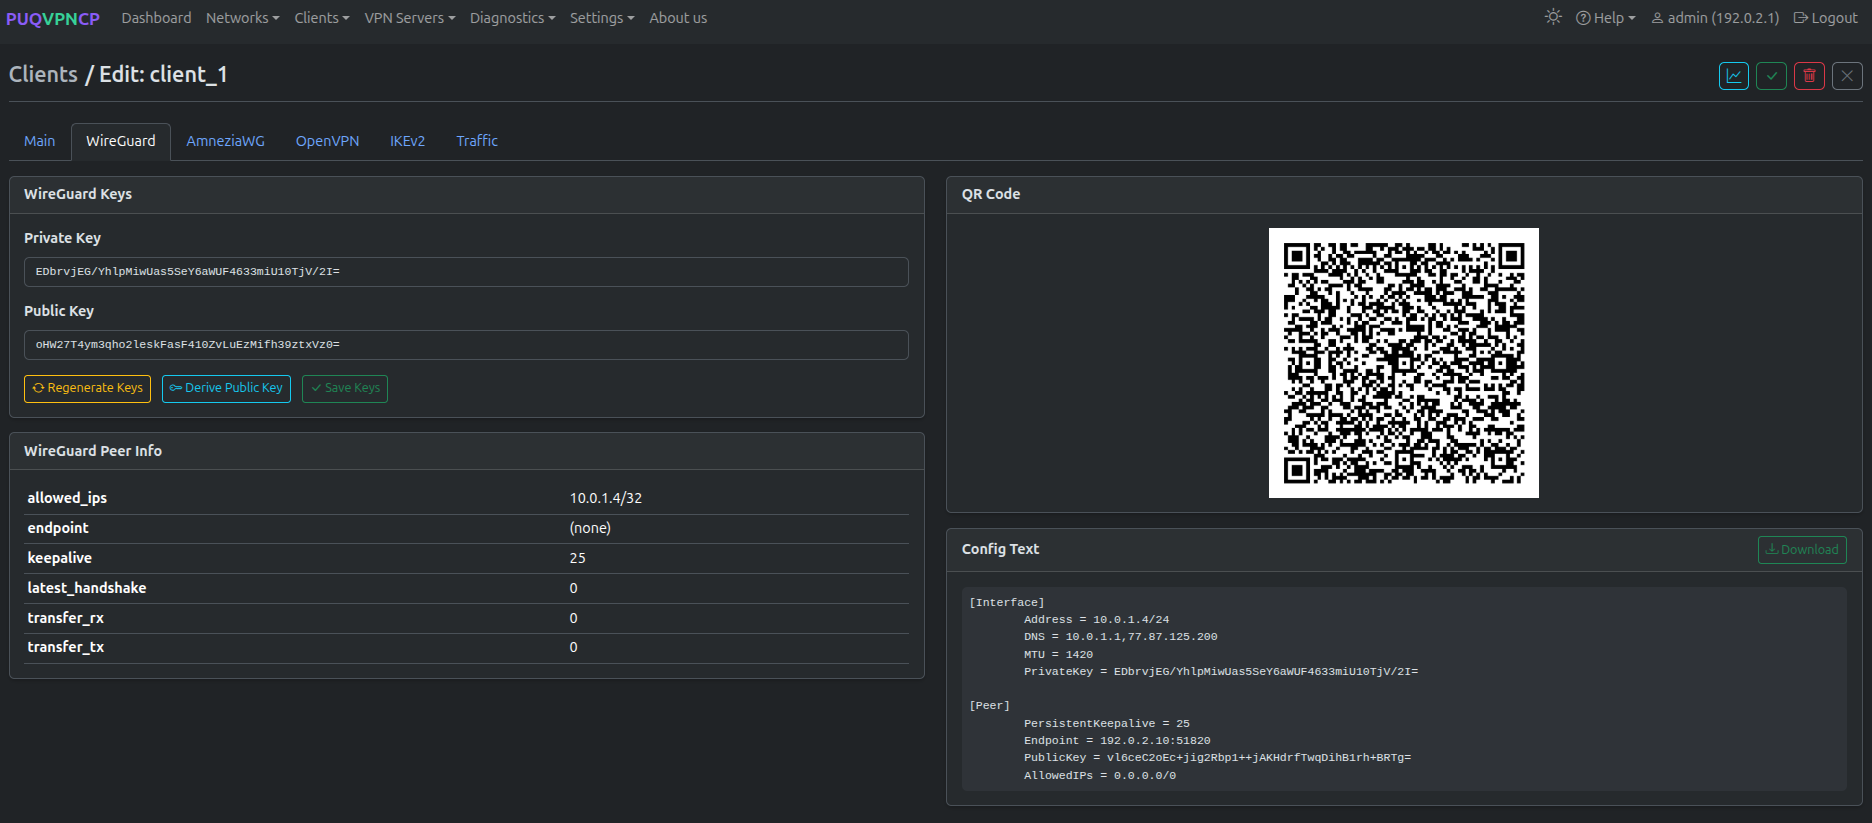Select the WireGuard tab
Screen dimensions: 1872x823
(x=121, y=141)
